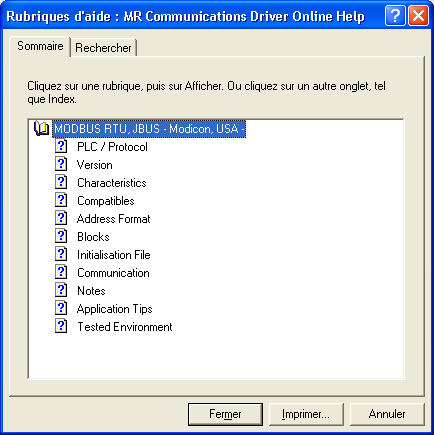The width and height of the screenshot is (434, 435).
Task: Click the question icon beside Communication
Action: (61, 272)
